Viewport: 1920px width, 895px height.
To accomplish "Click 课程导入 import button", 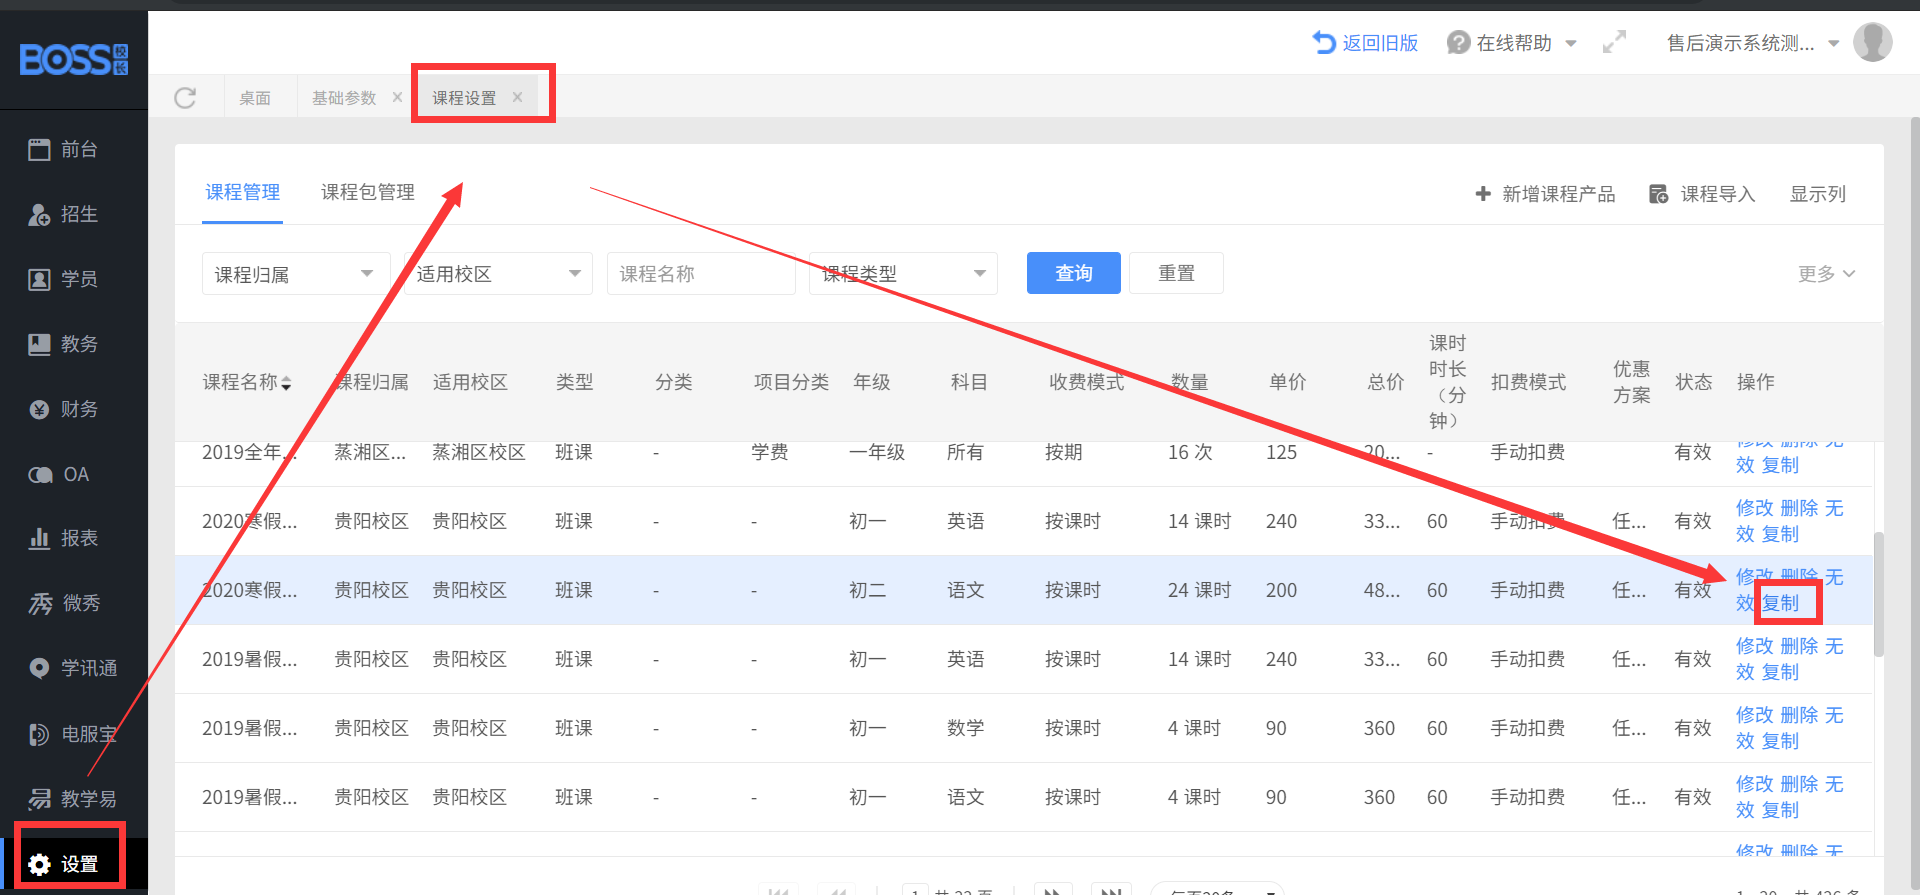I will coord(1702,194).
